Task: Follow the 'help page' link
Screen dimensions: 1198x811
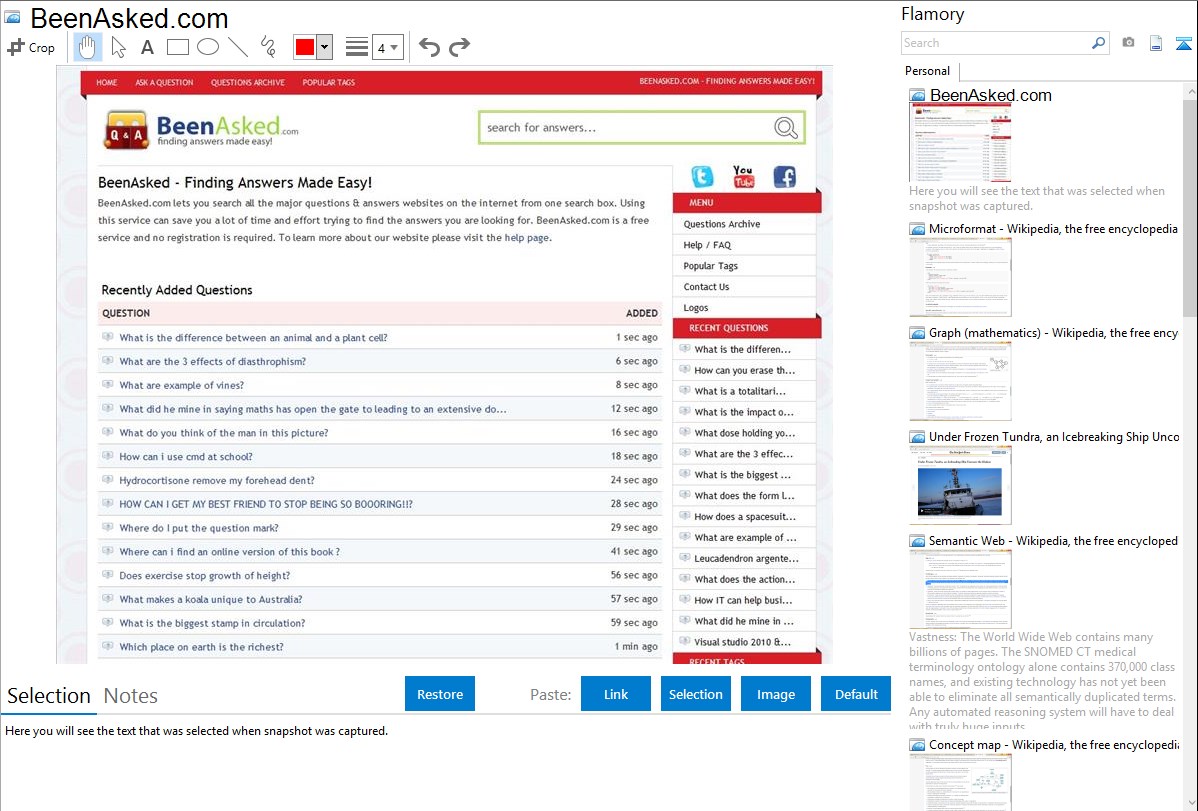Action: (x=526, y=238)
